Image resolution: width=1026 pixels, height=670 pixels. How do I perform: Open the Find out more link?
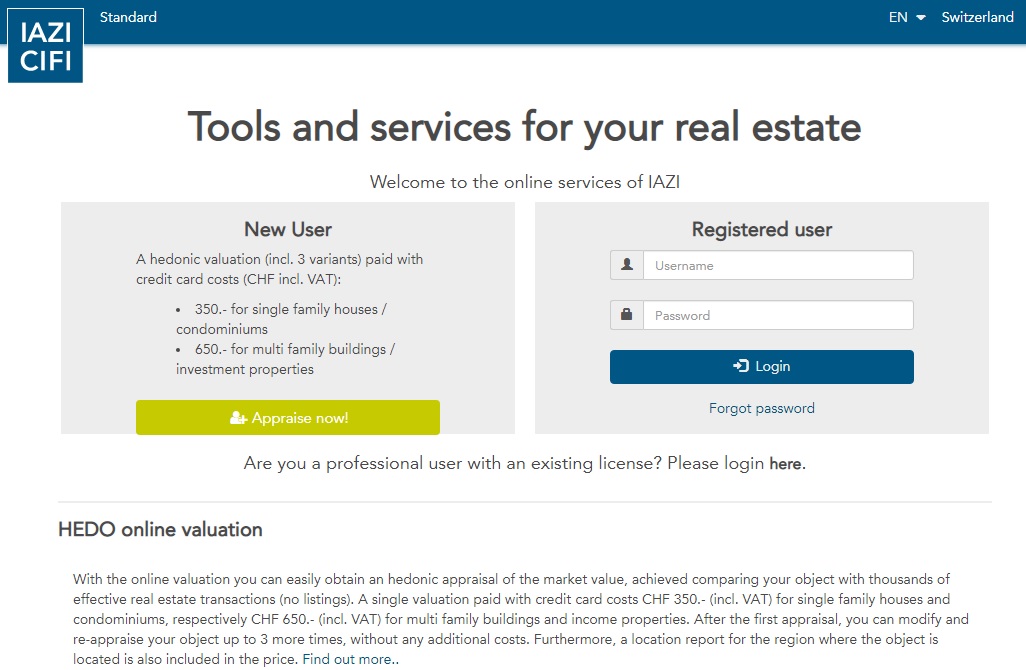tap(349, 660)
